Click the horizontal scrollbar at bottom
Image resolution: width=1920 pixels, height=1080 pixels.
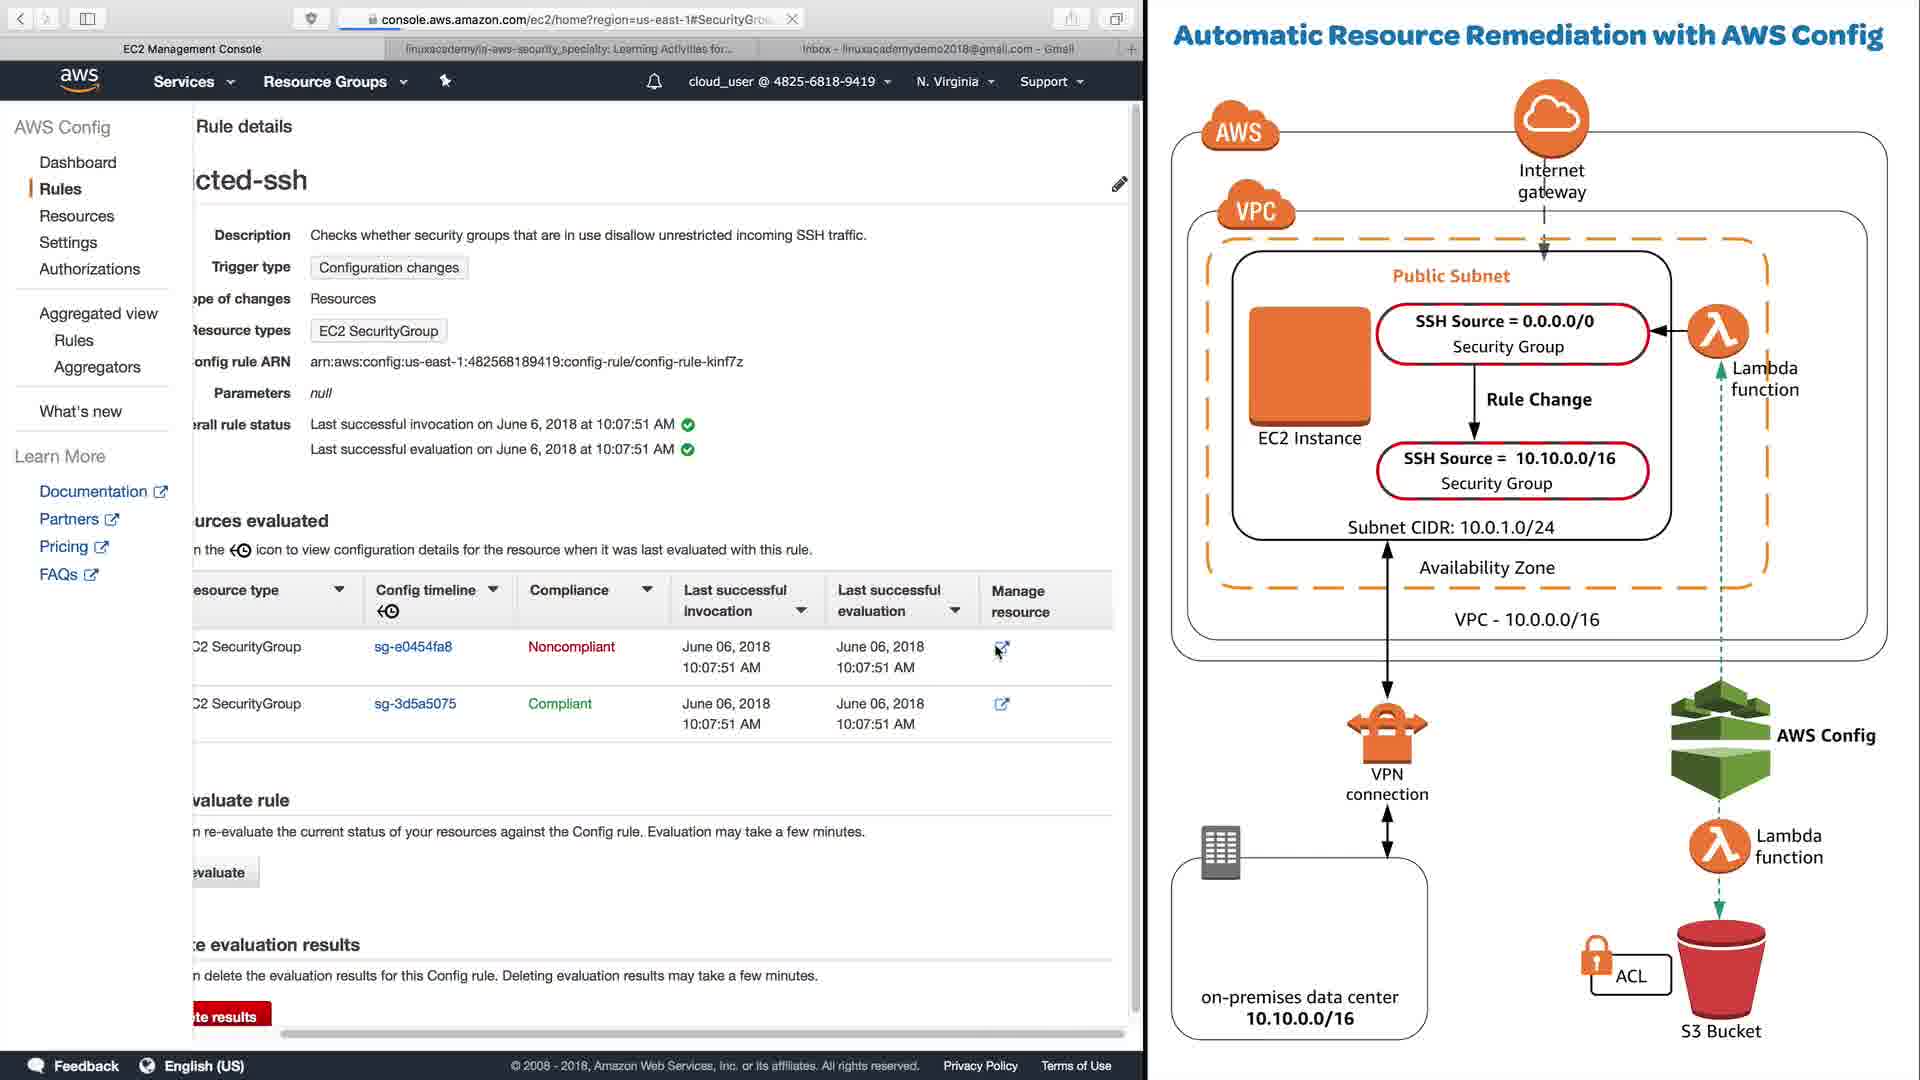pos(700,1033)
